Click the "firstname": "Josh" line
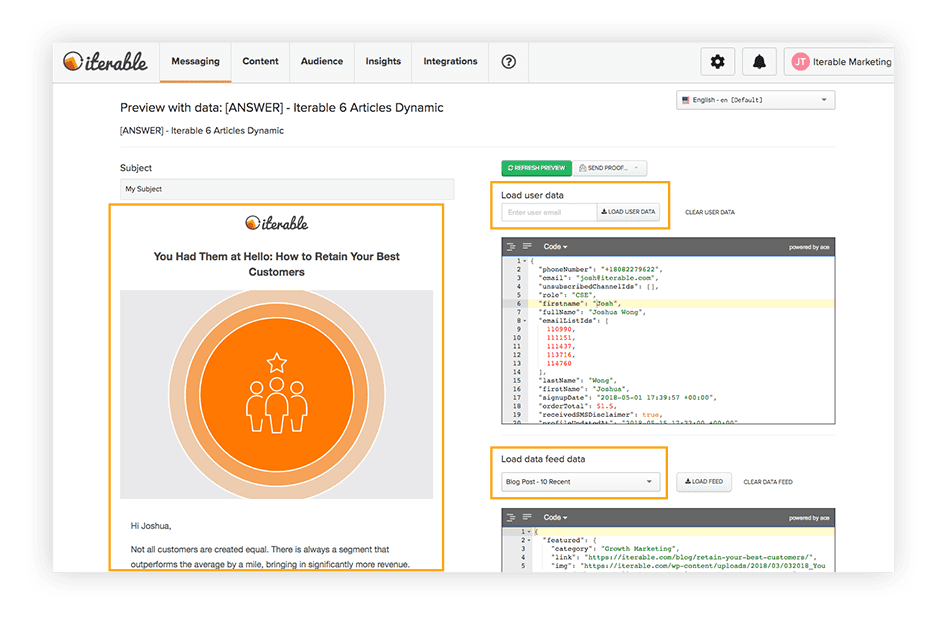947x622 pixels. coord(579,303)
